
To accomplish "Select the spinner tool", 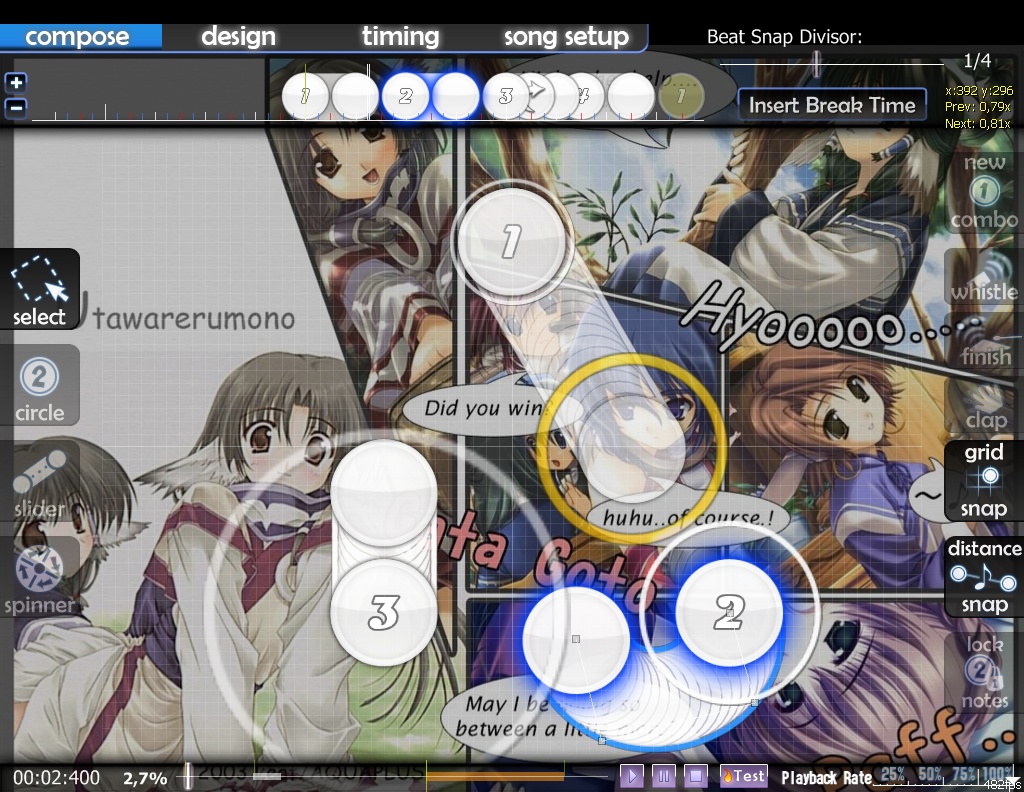I will pyautogui.click(x=39, y=578).
